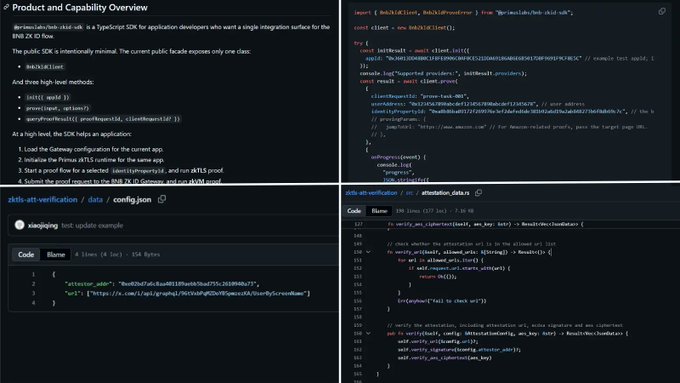Open the xiaojiqing author link
This screenshot has width=680, height=383.
click(42, 226)
